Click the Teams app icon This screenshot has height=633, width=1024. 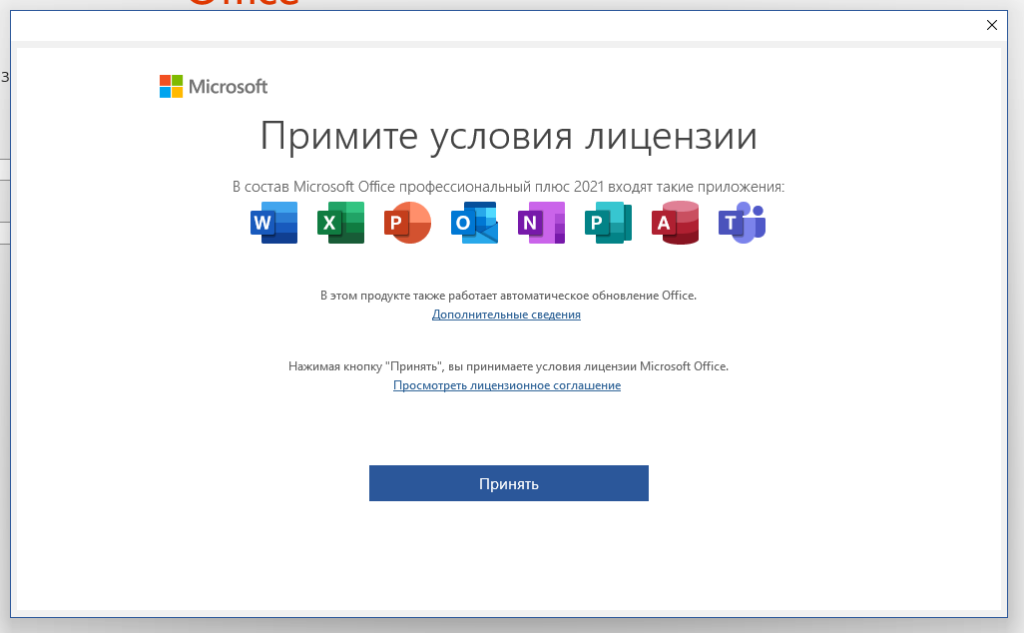742,223
